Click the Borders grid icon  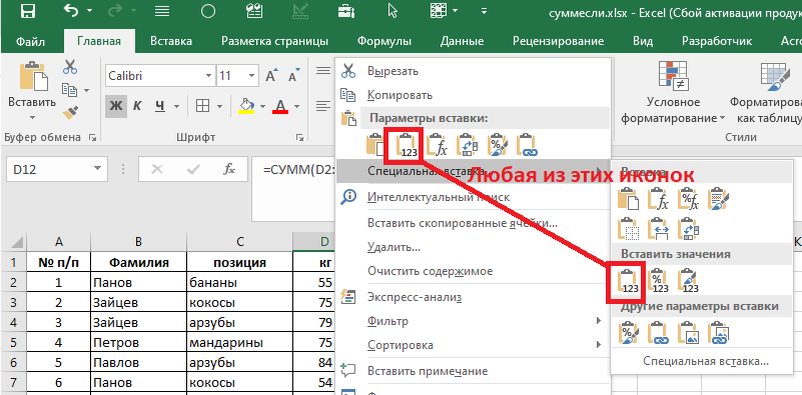(x=203, y=106)
